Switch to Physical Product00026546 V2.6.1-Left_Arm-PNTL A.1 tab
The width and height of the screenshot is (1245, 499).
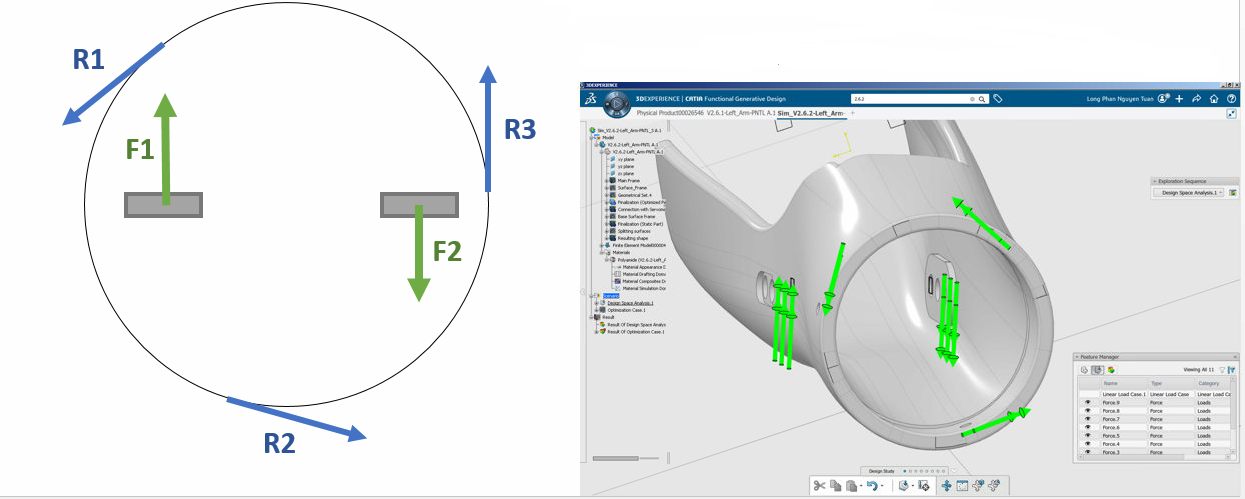tap(706, 114)
